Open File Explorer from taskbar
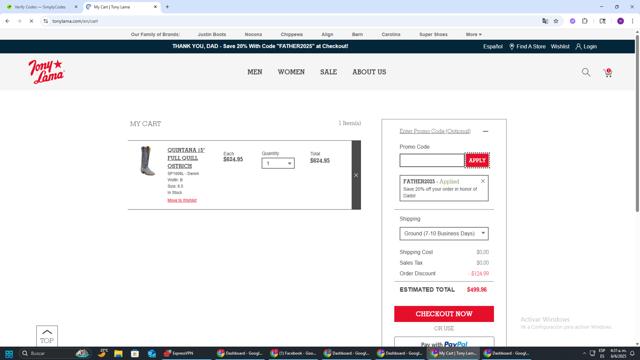Viewport: 640px width, 360px height. 118,353
